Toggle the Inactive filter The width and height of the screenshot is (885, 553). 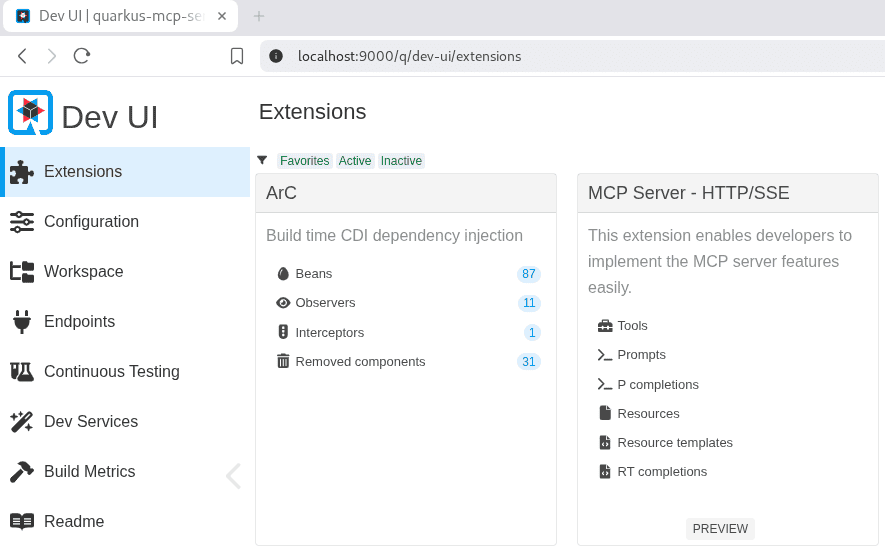tap(401, 161)
